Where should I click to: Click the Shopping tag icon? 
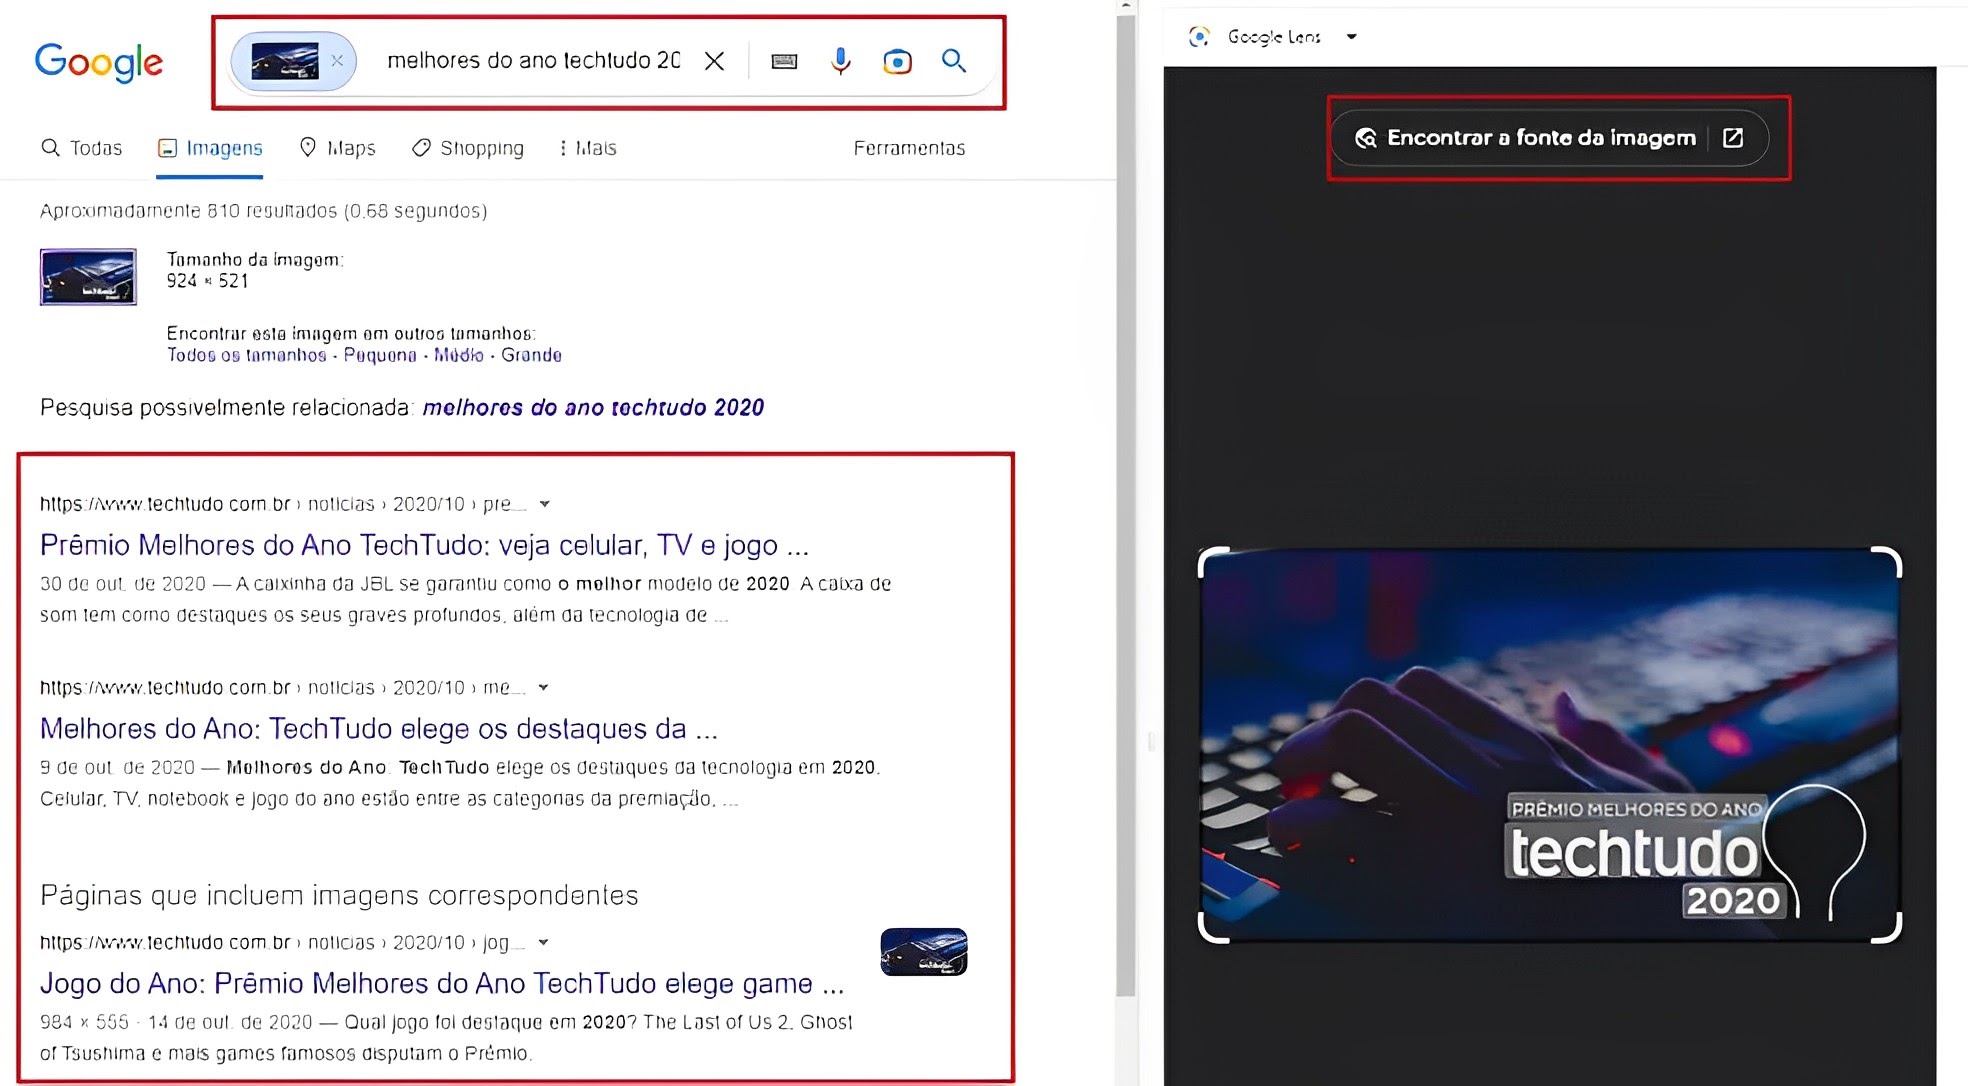pyautogui.click(x=421, y=148)
